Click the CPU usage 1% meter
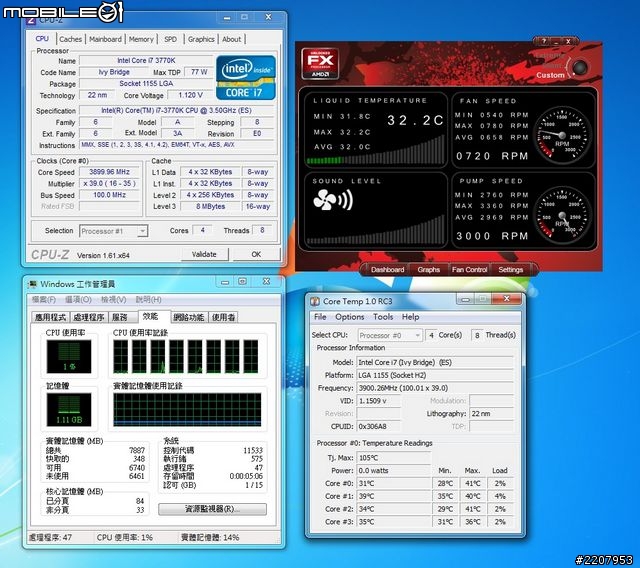The height and width of the screenshot is (568, 640). tap(69, 357)
